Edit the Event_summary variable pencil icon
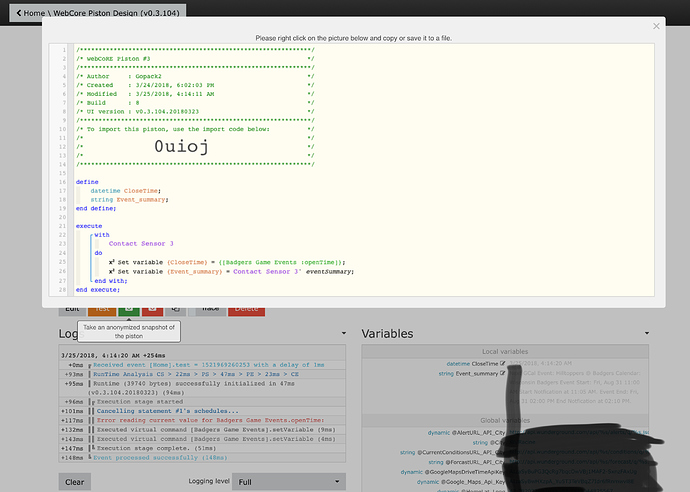Screen dimensions: 690x492 [x=503, y=373]
